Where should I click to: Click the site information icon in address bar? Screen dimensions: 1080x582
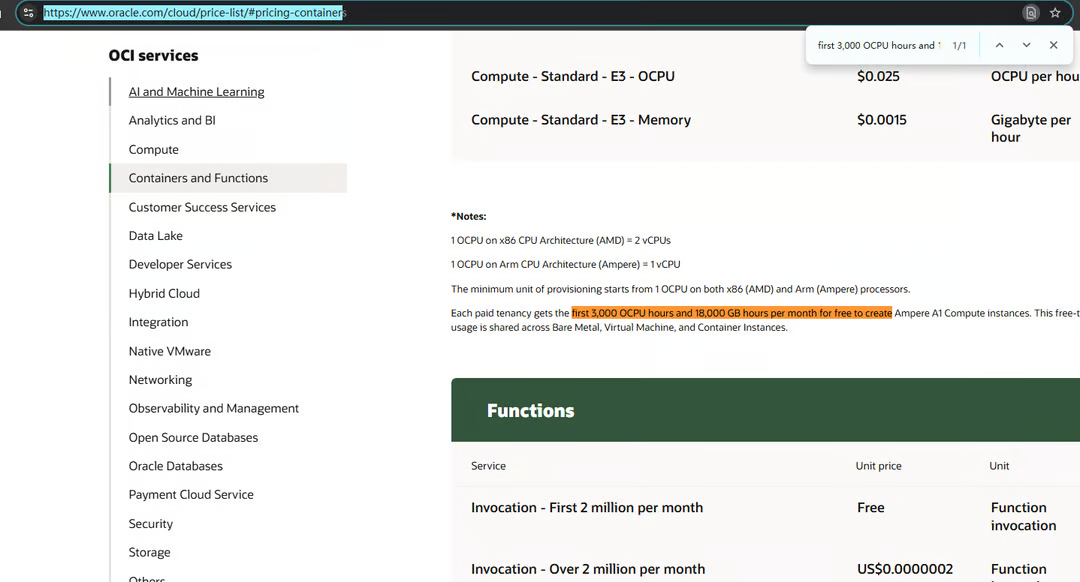pos(28,12)
